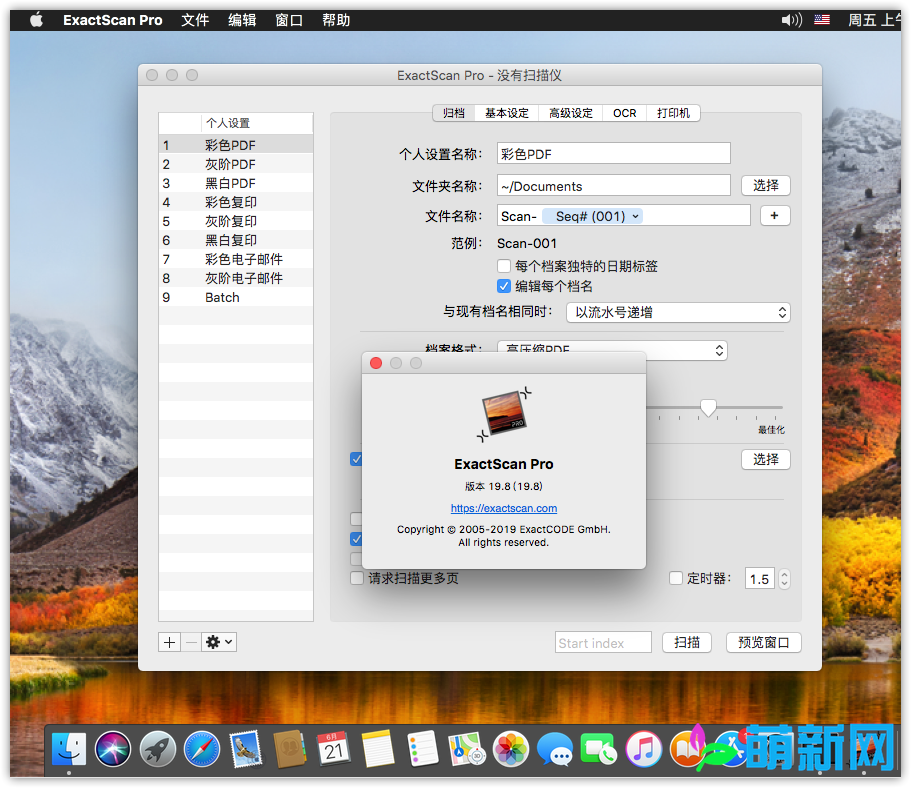This screenshot has height=788, width=911.
Task: Click 选择 button below quality slider
Action: pyautogui.click(x=766, y=459)
